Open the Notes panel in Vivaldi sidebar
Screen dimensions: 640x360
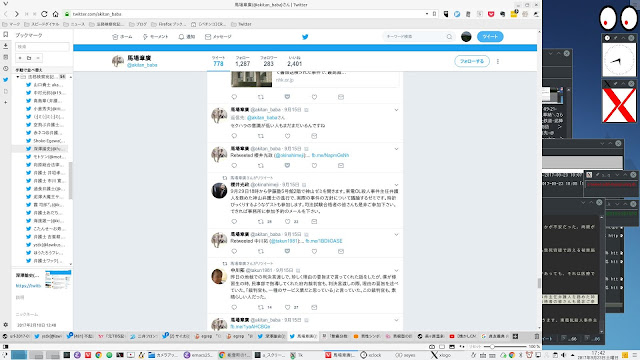[5, 57]
